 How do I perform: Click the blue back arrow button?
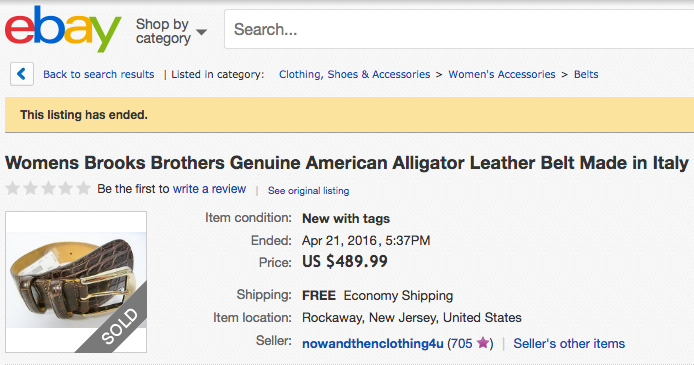(x=22, y=74)
